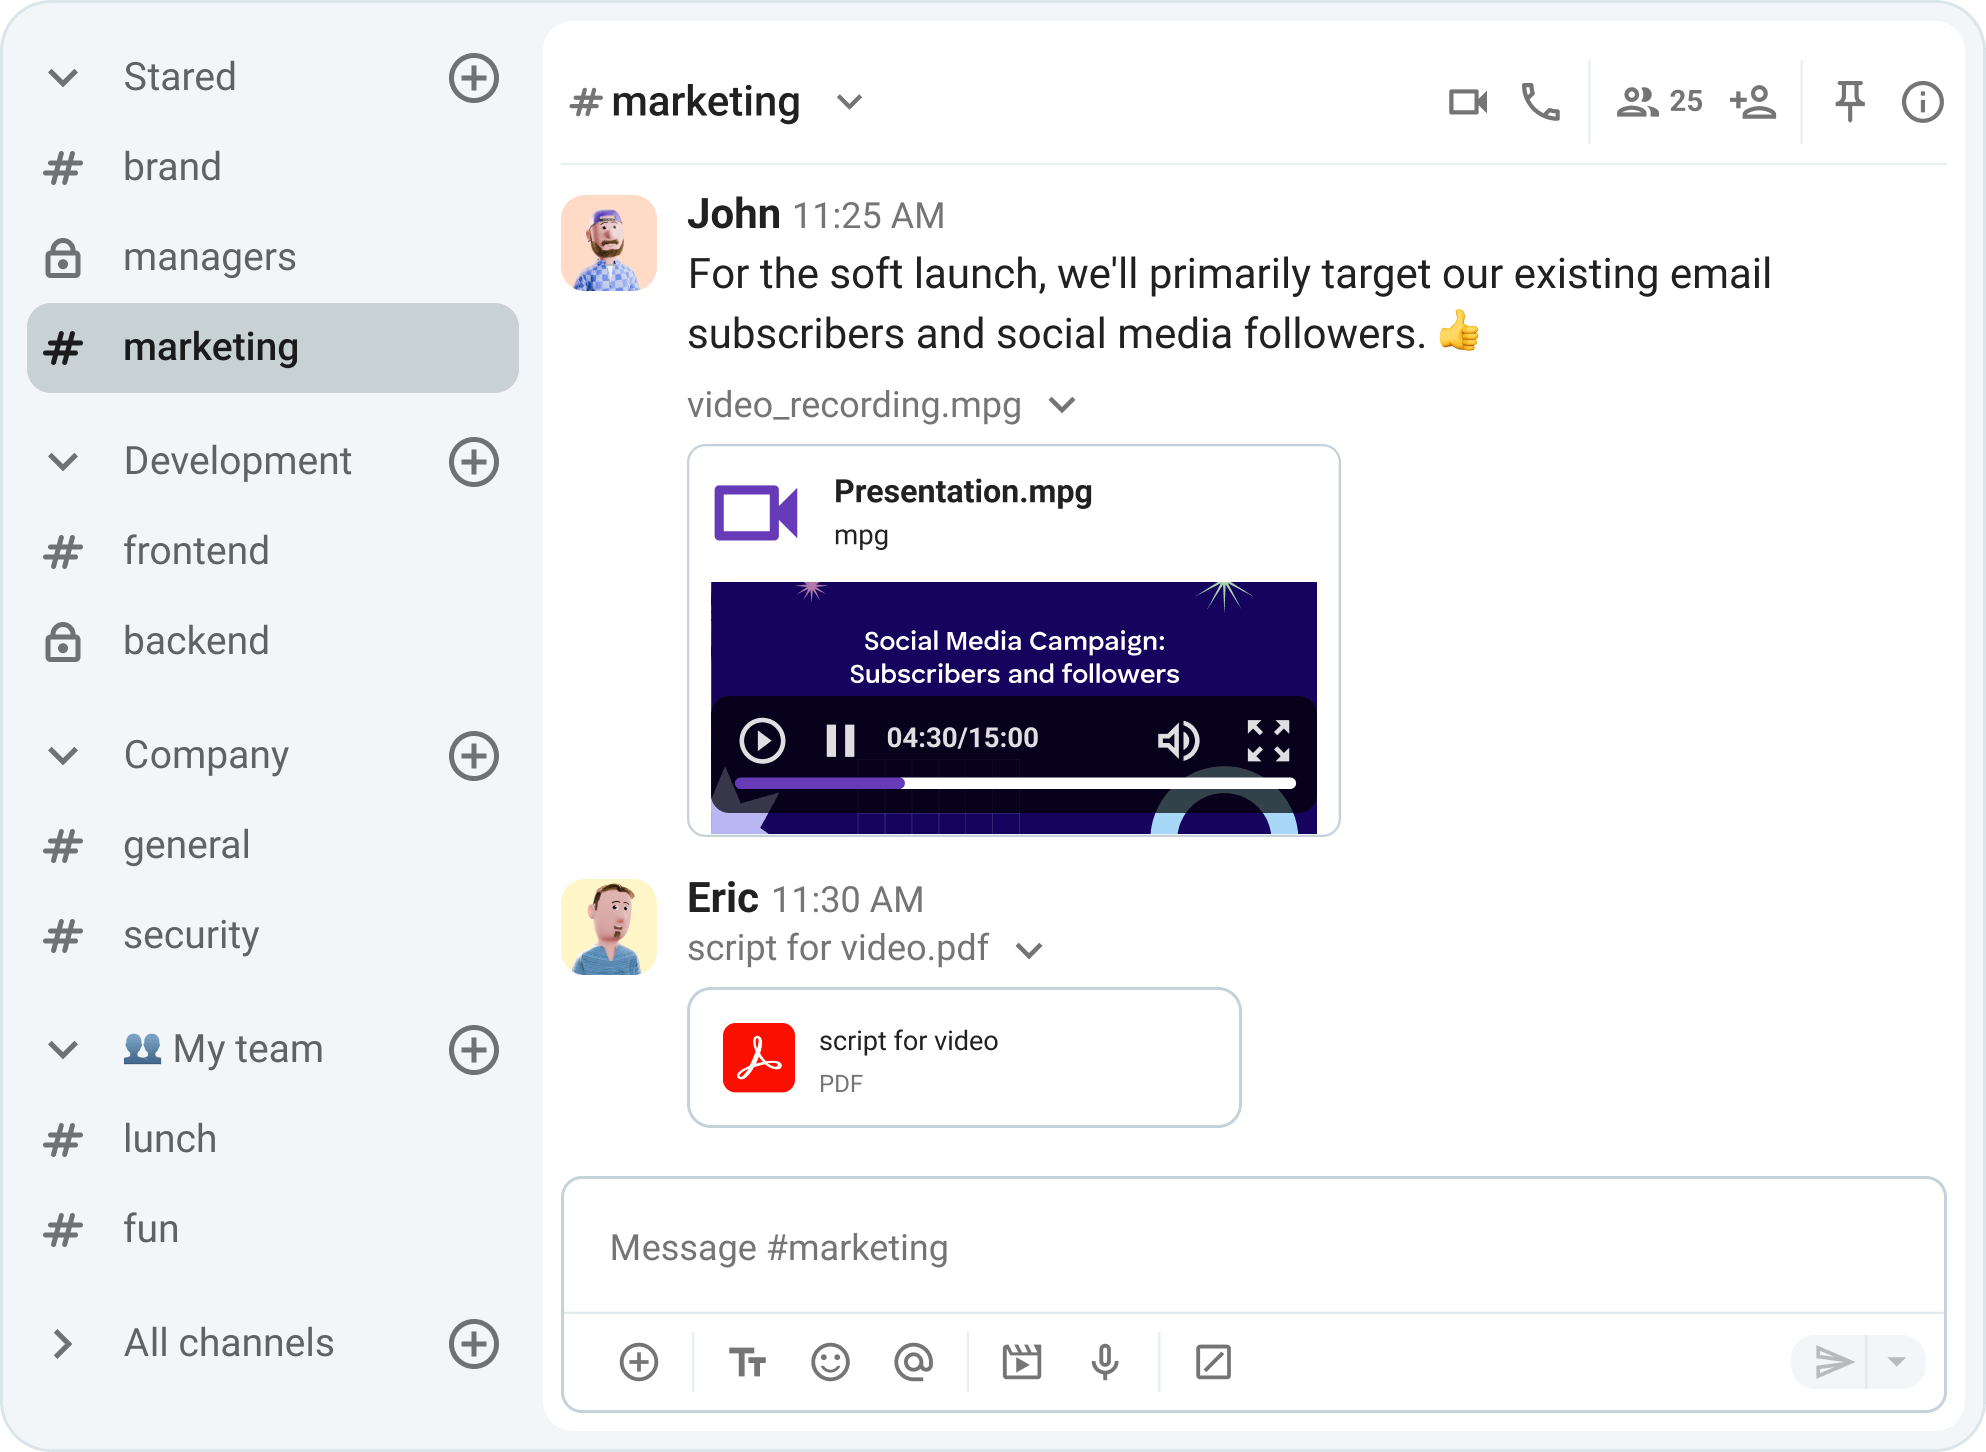Add people to the marketing channel
The image size is (1986, 1452).
coord(1752,100)
